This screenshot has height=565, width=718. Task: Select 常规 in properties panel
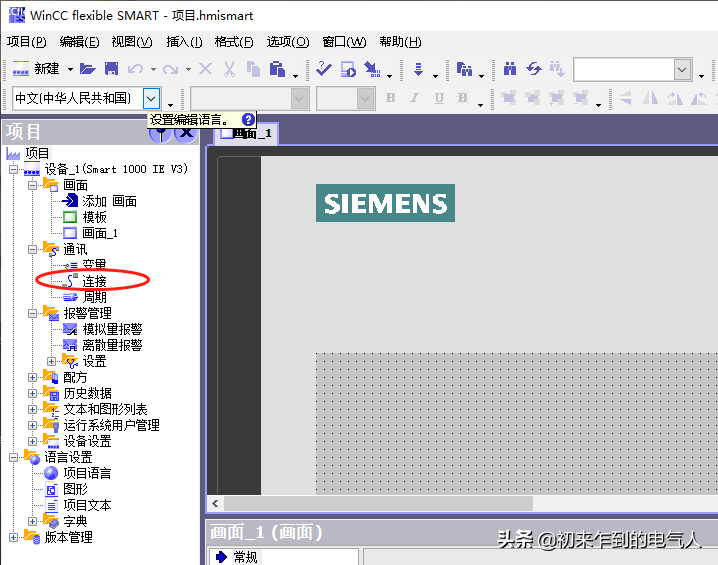(245, 557)
